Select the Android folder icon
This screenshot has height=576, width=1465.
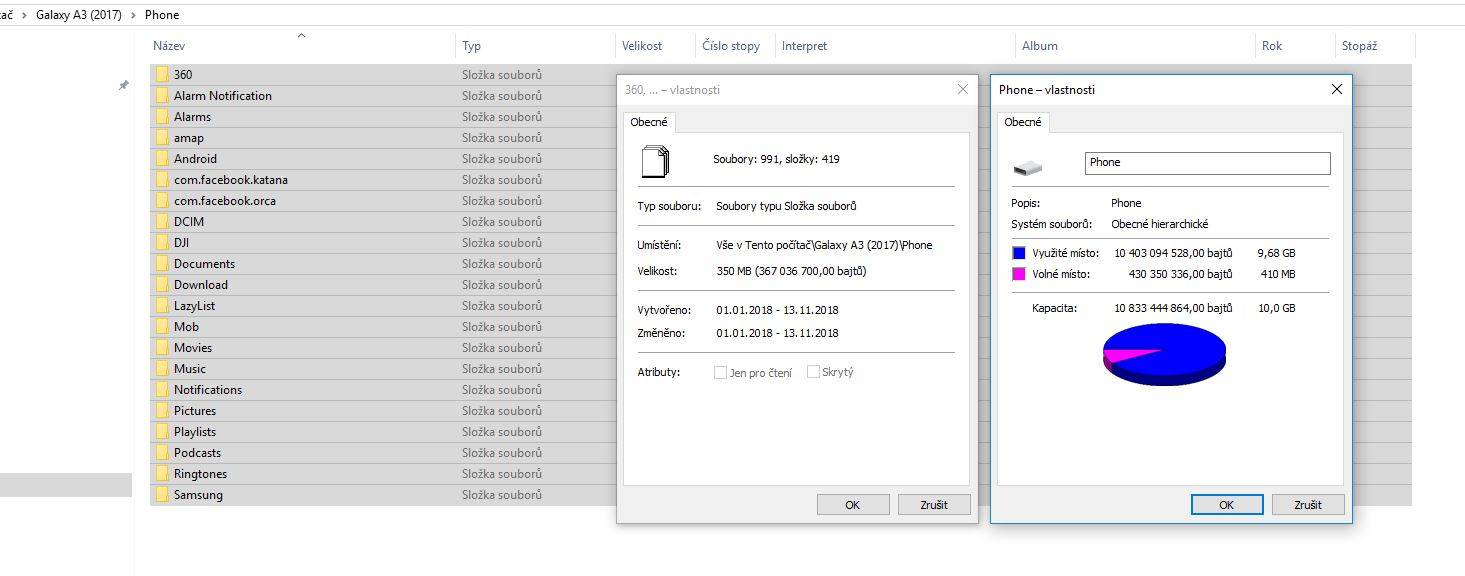(x=161, y=159)
